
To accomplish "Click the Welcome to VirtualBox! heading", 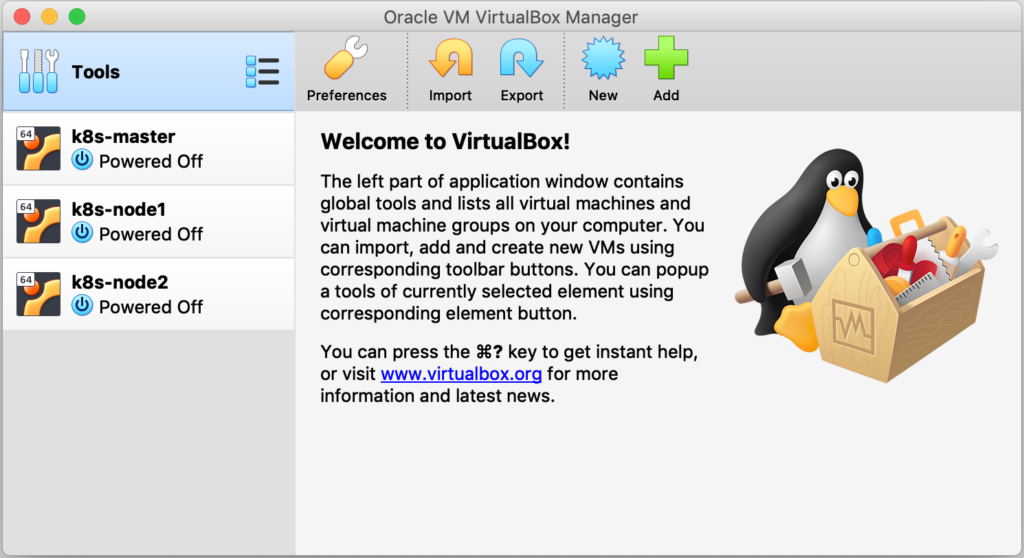I will click(445, 141).
